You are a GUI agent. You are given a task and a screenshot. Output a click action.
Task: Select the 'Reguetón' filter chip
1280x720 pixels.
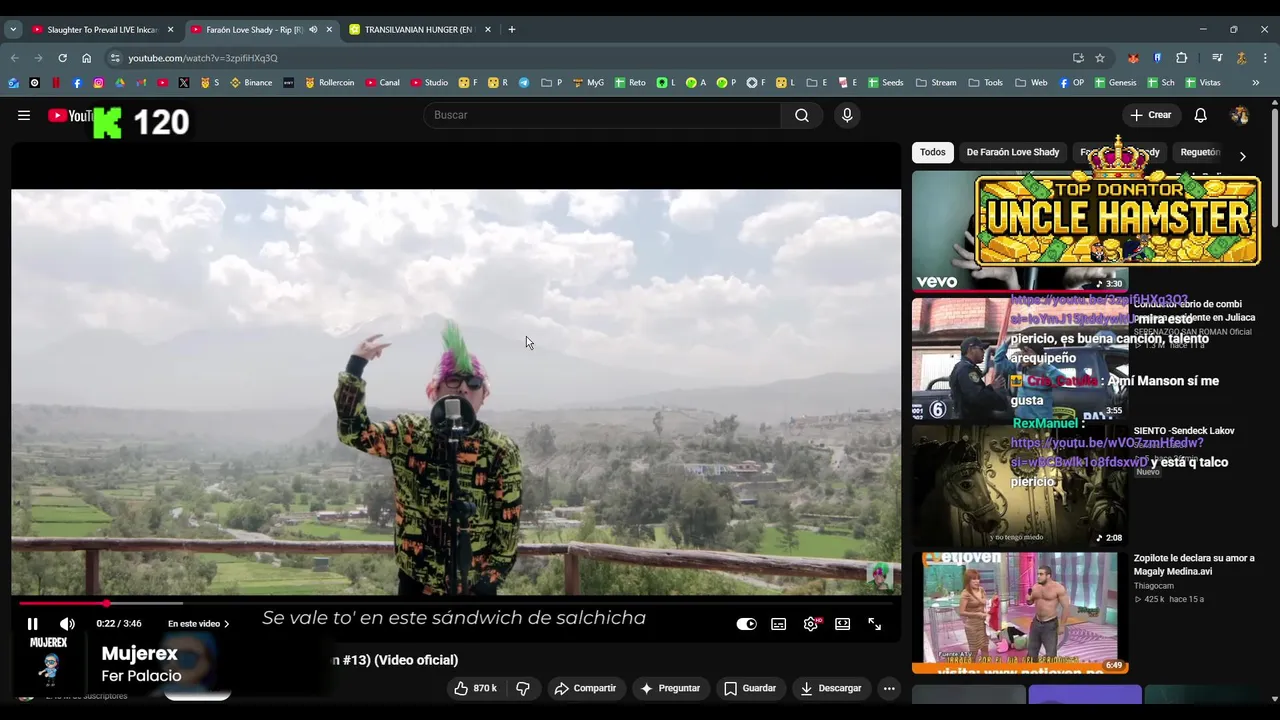pyautogui.click(x=1200, y=152)
